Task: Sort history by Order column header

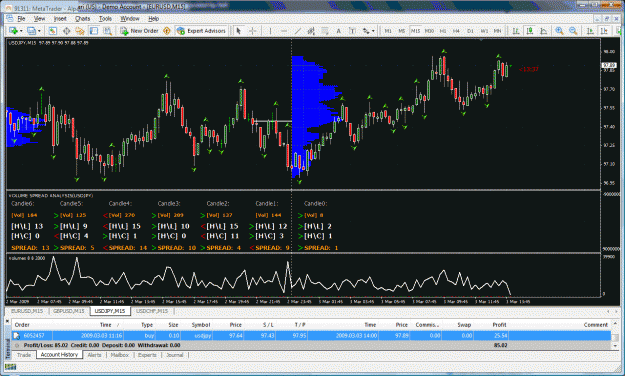Action: [x=22, y=325]
